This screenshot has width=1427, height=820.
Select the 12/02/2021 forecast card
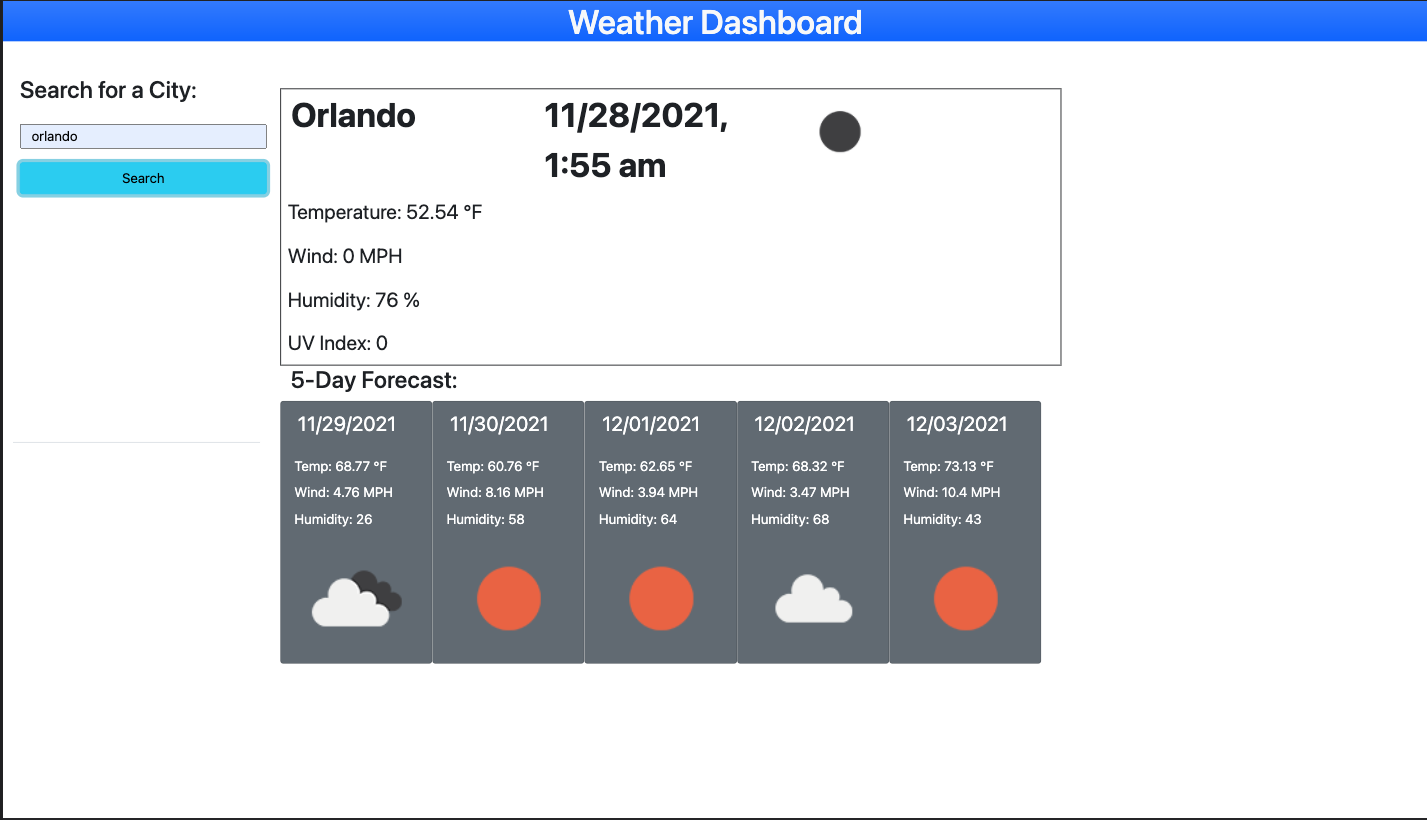812,531
